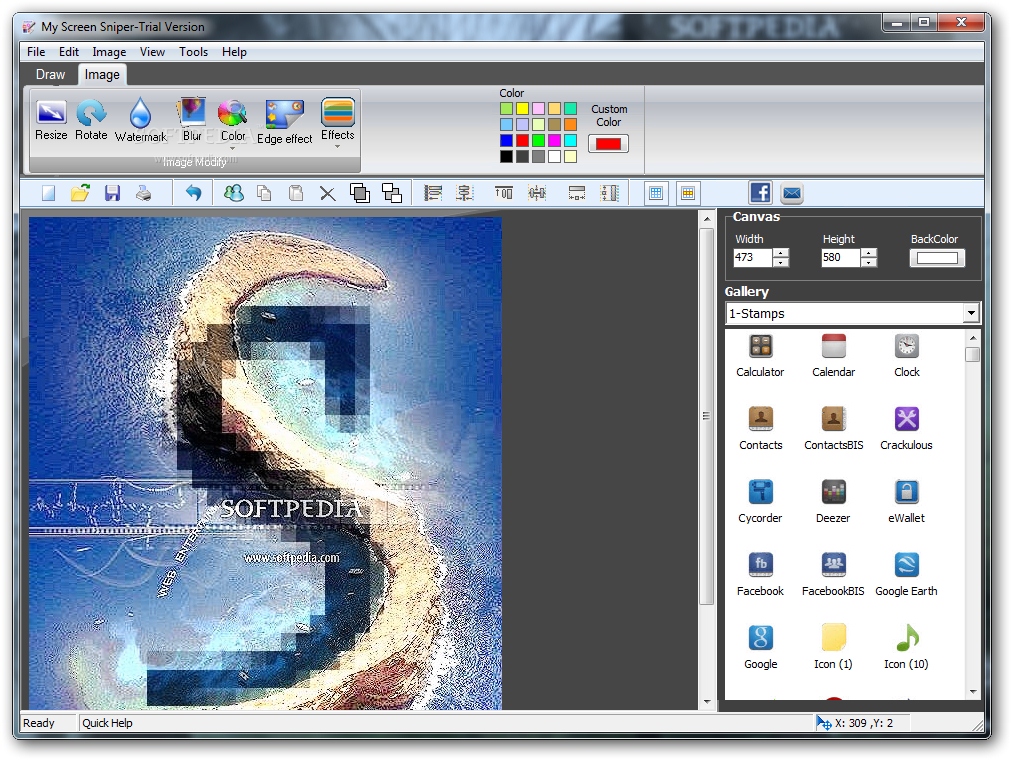
Task: Select the Icon (10) music note stamp
Action: [x=906, y=648]
